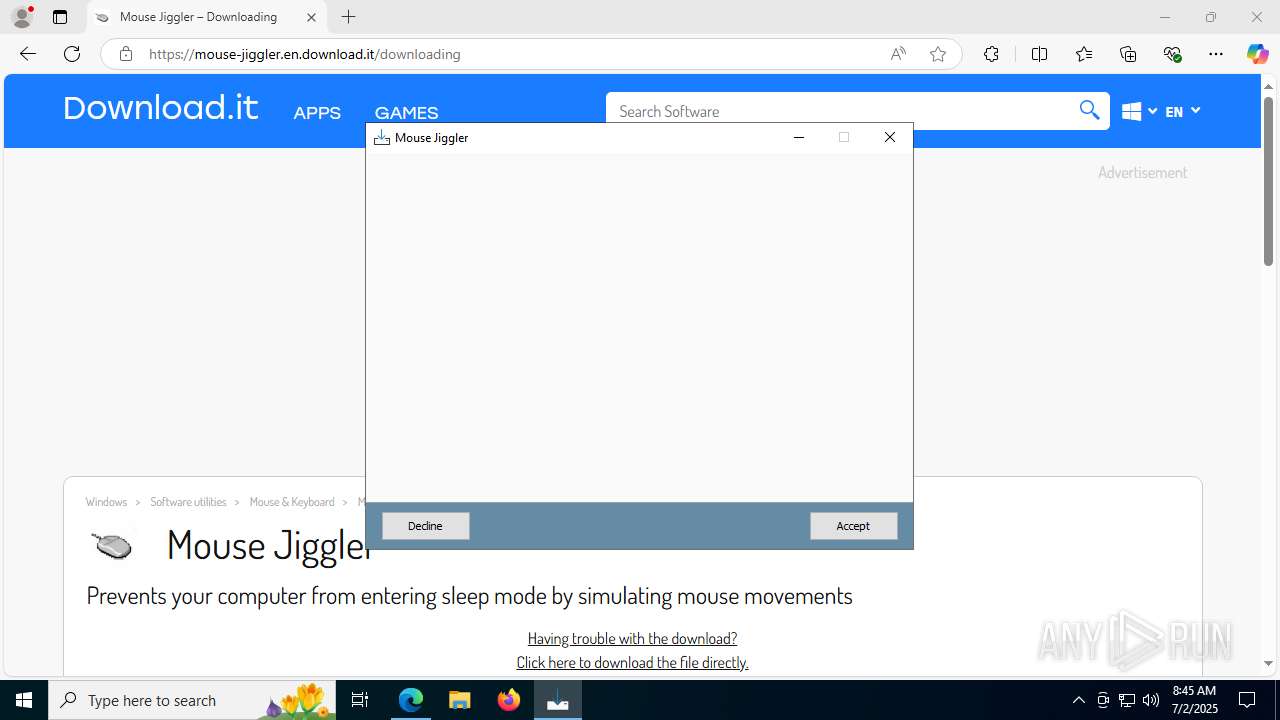Open a new browser tab
1280x720 pixels.
click(x=348, y=17)
